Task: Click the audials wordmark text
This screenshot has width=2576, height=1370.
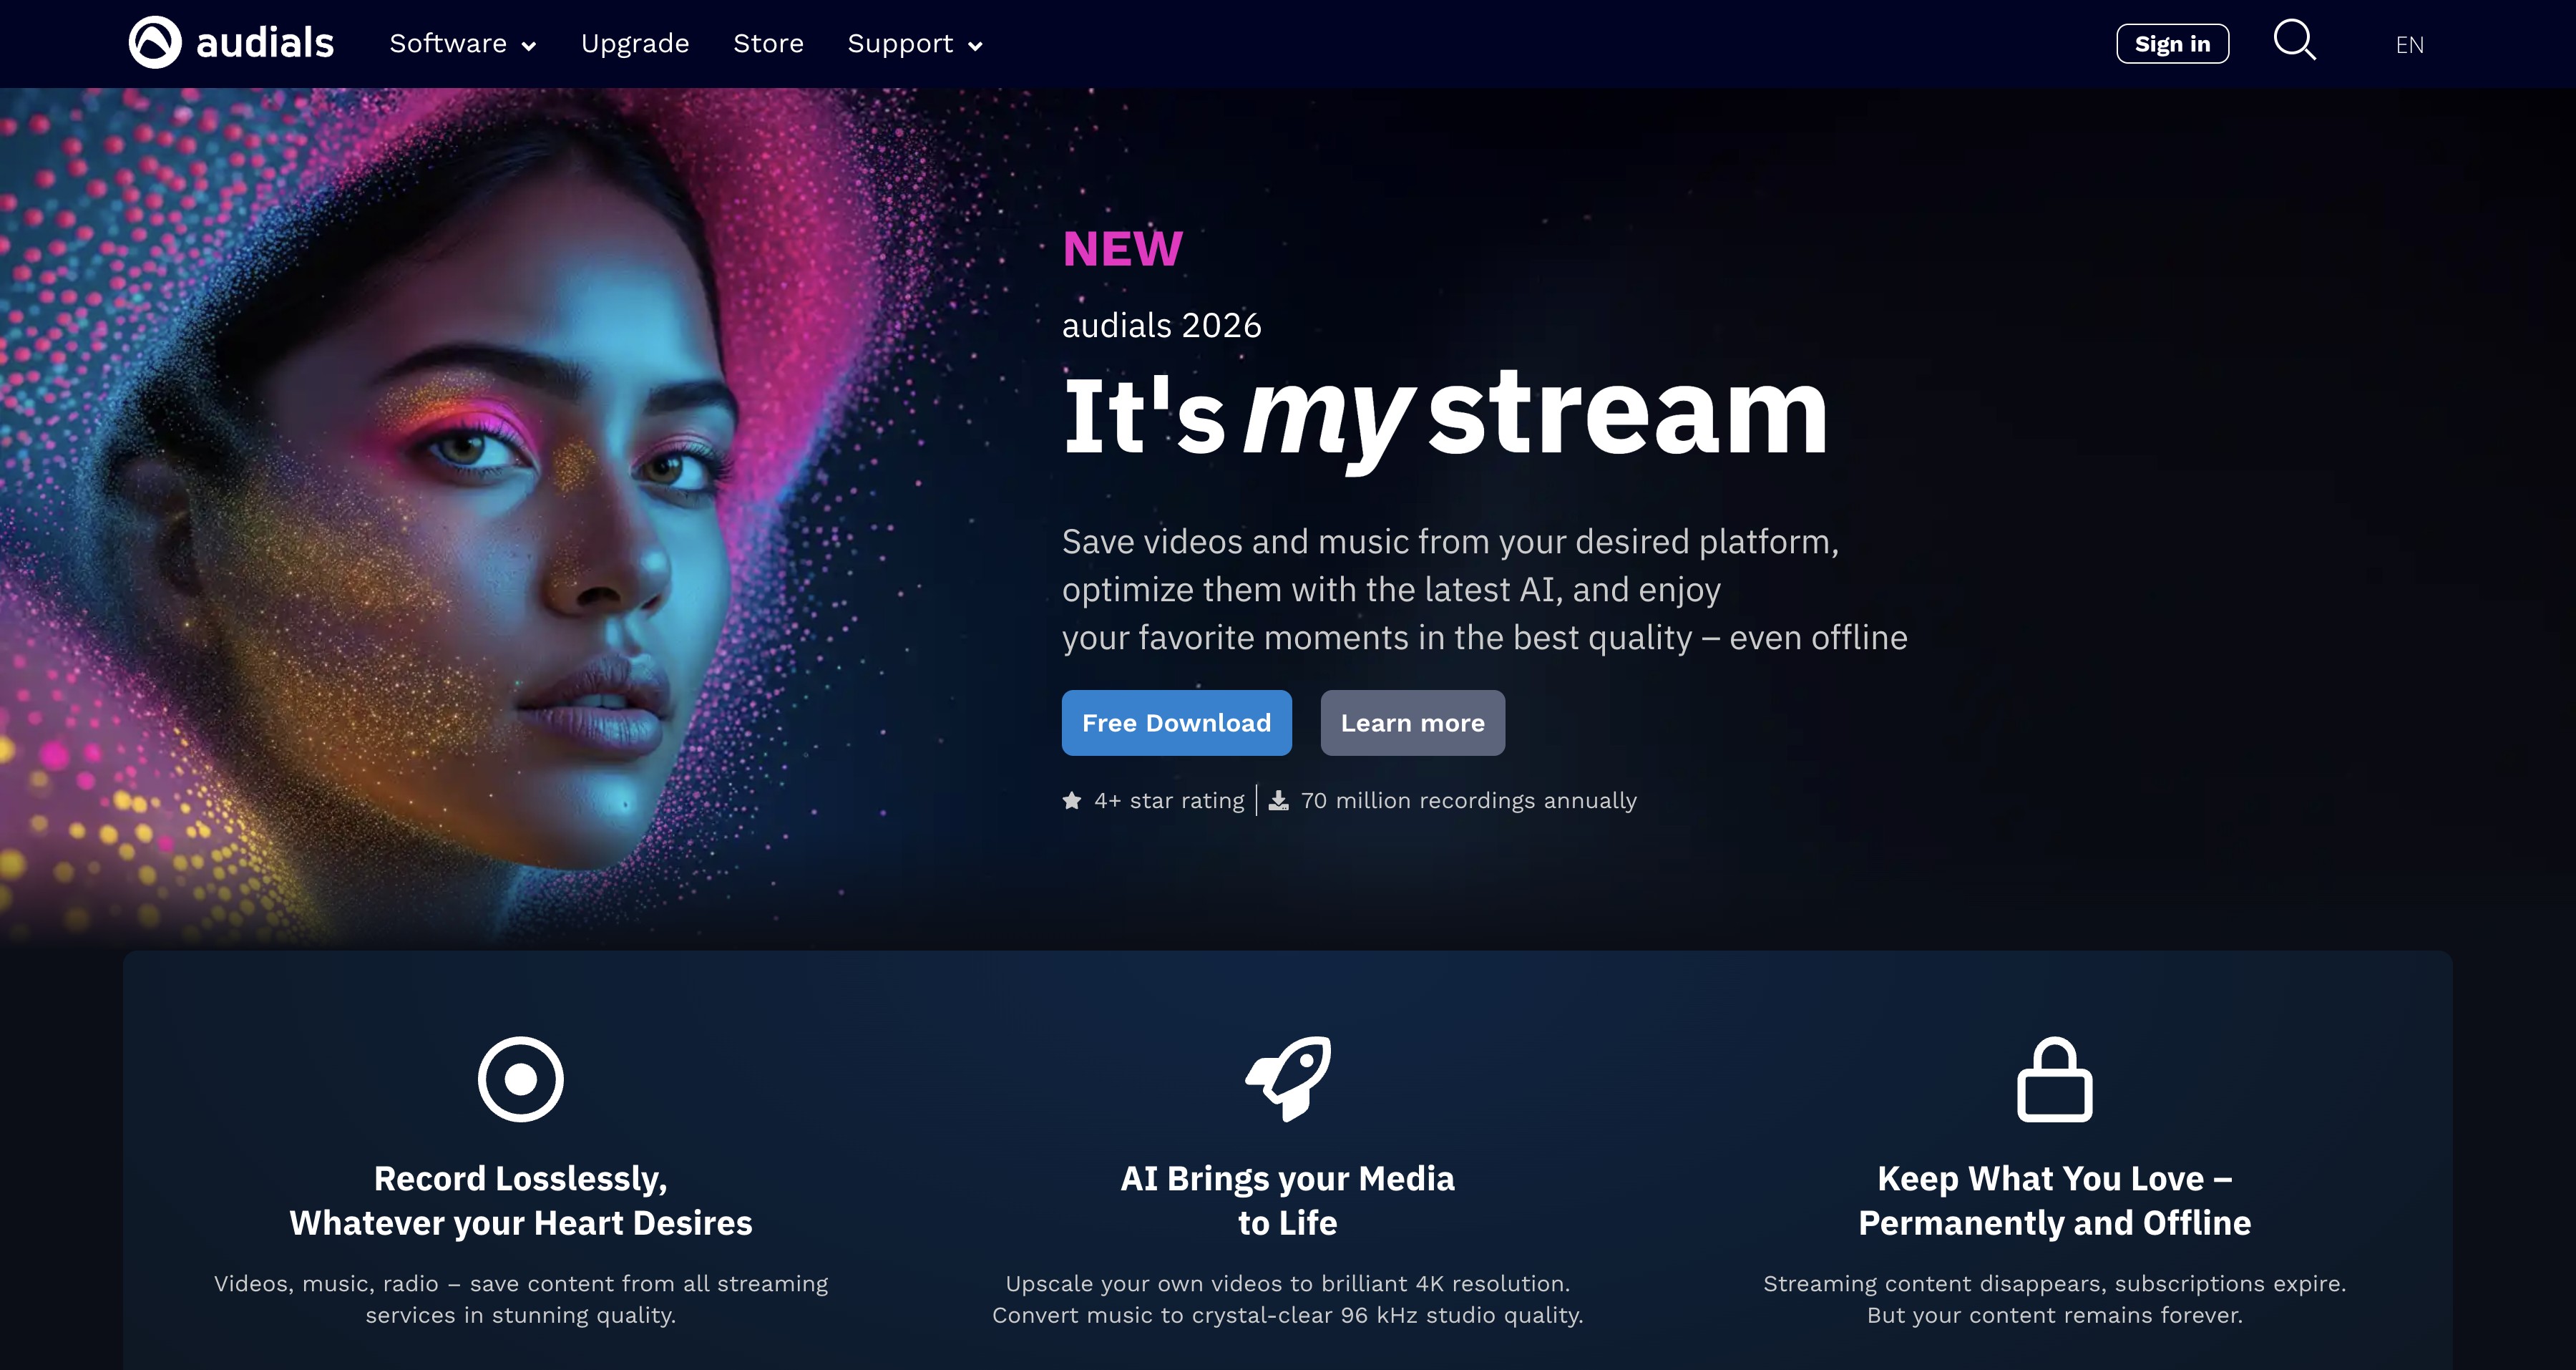Action: 265,44
